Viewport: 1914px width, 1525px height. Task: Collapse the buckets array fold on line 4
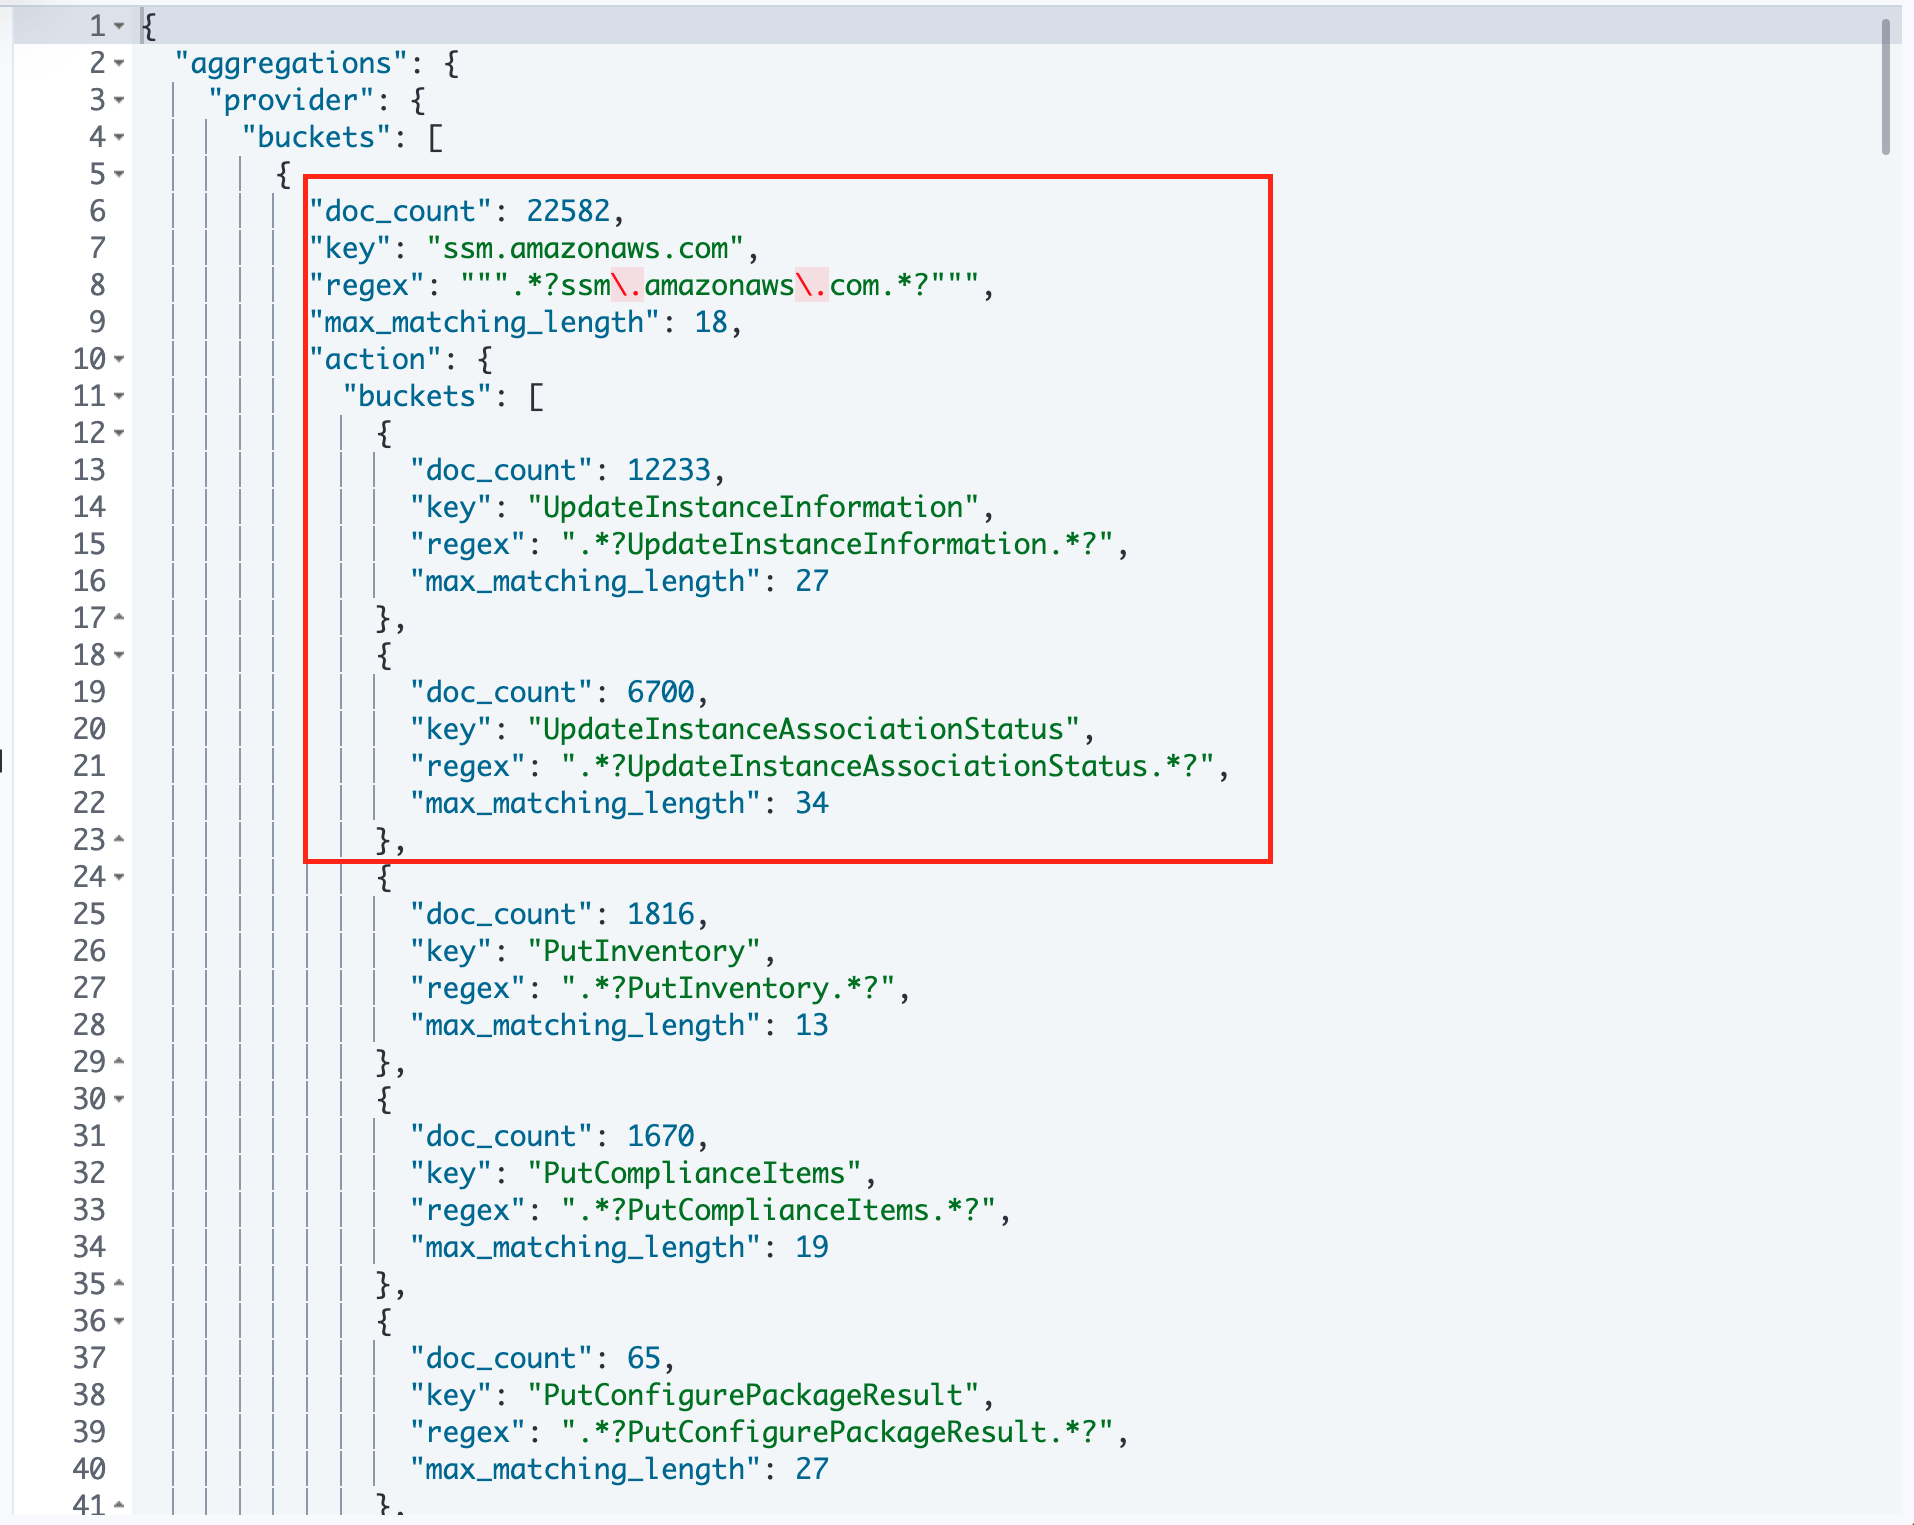[x=119, y=137]
